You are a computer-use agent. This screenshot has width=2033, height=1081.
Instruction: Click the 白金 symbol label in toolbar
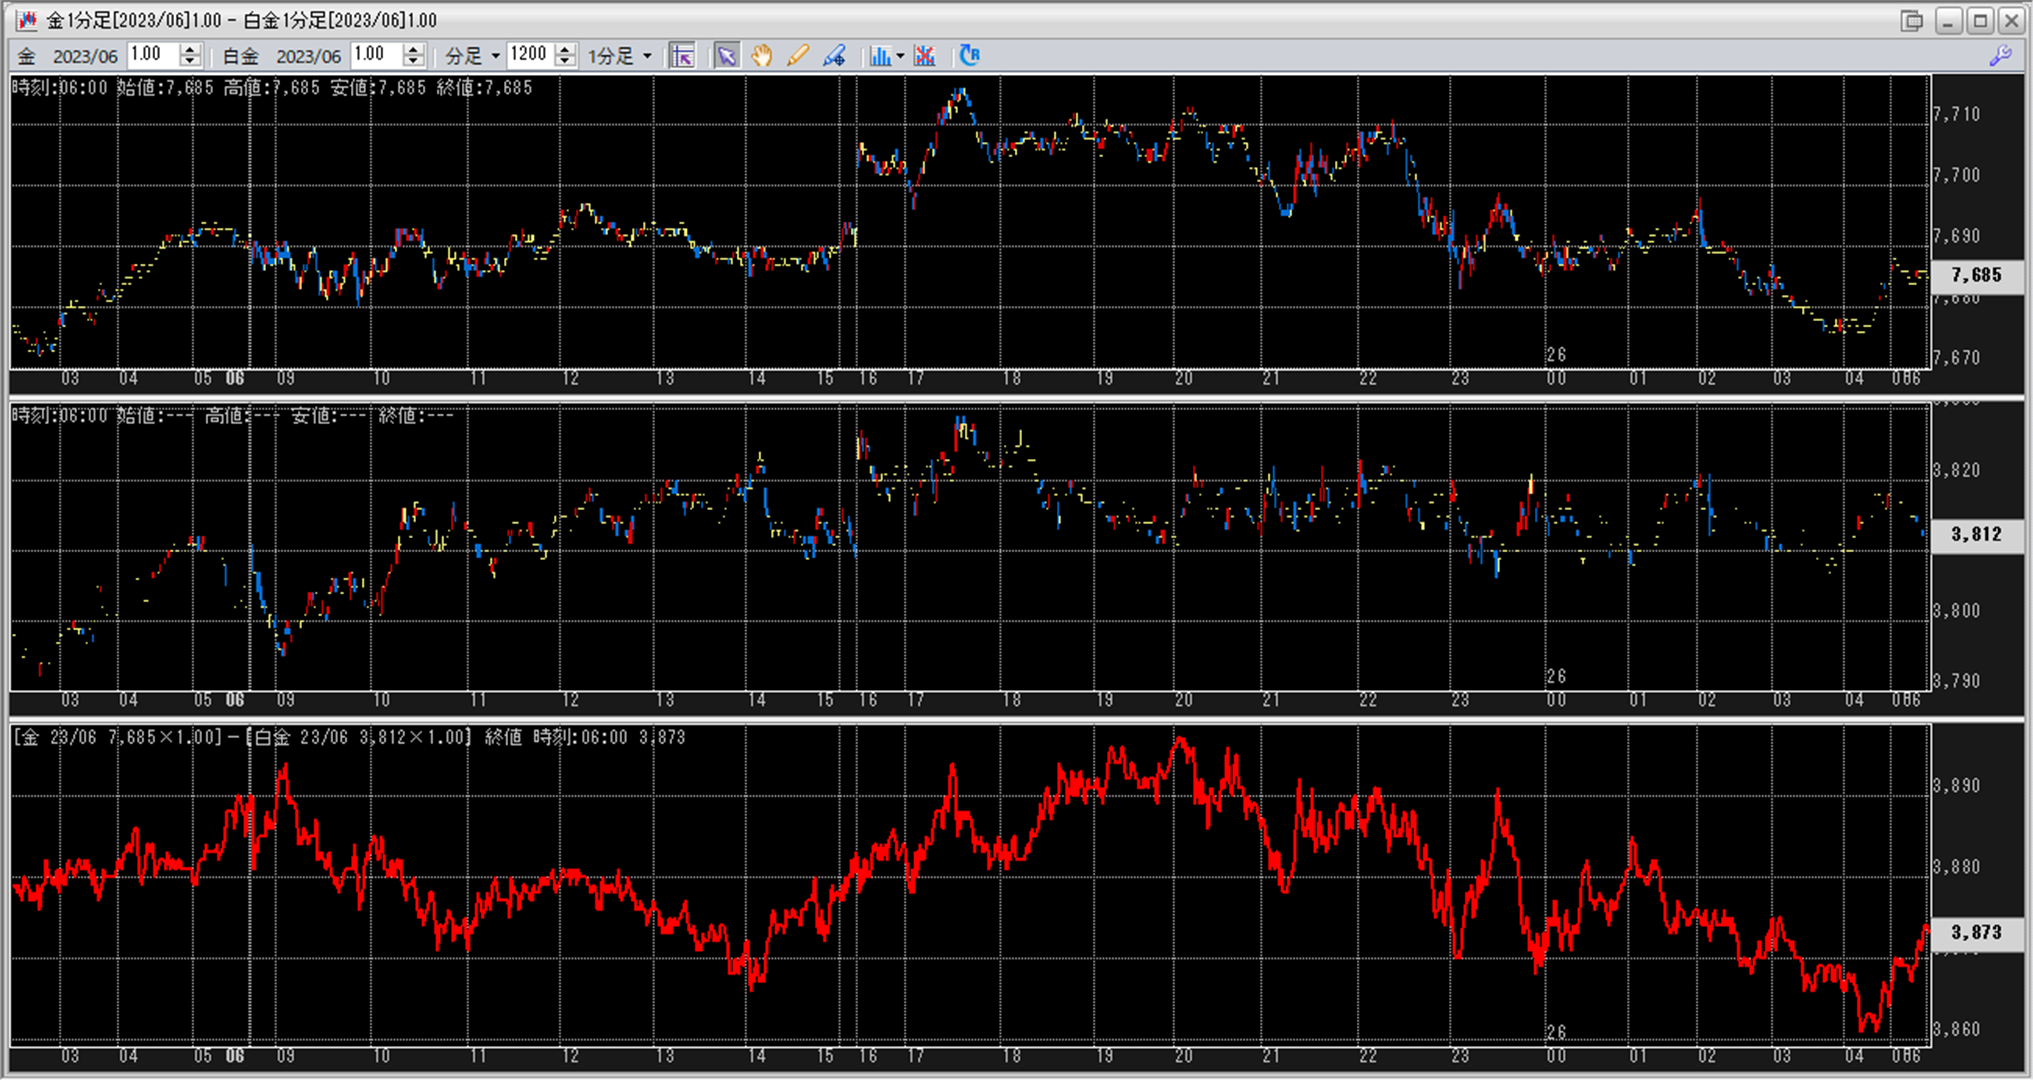click(240, 56)
